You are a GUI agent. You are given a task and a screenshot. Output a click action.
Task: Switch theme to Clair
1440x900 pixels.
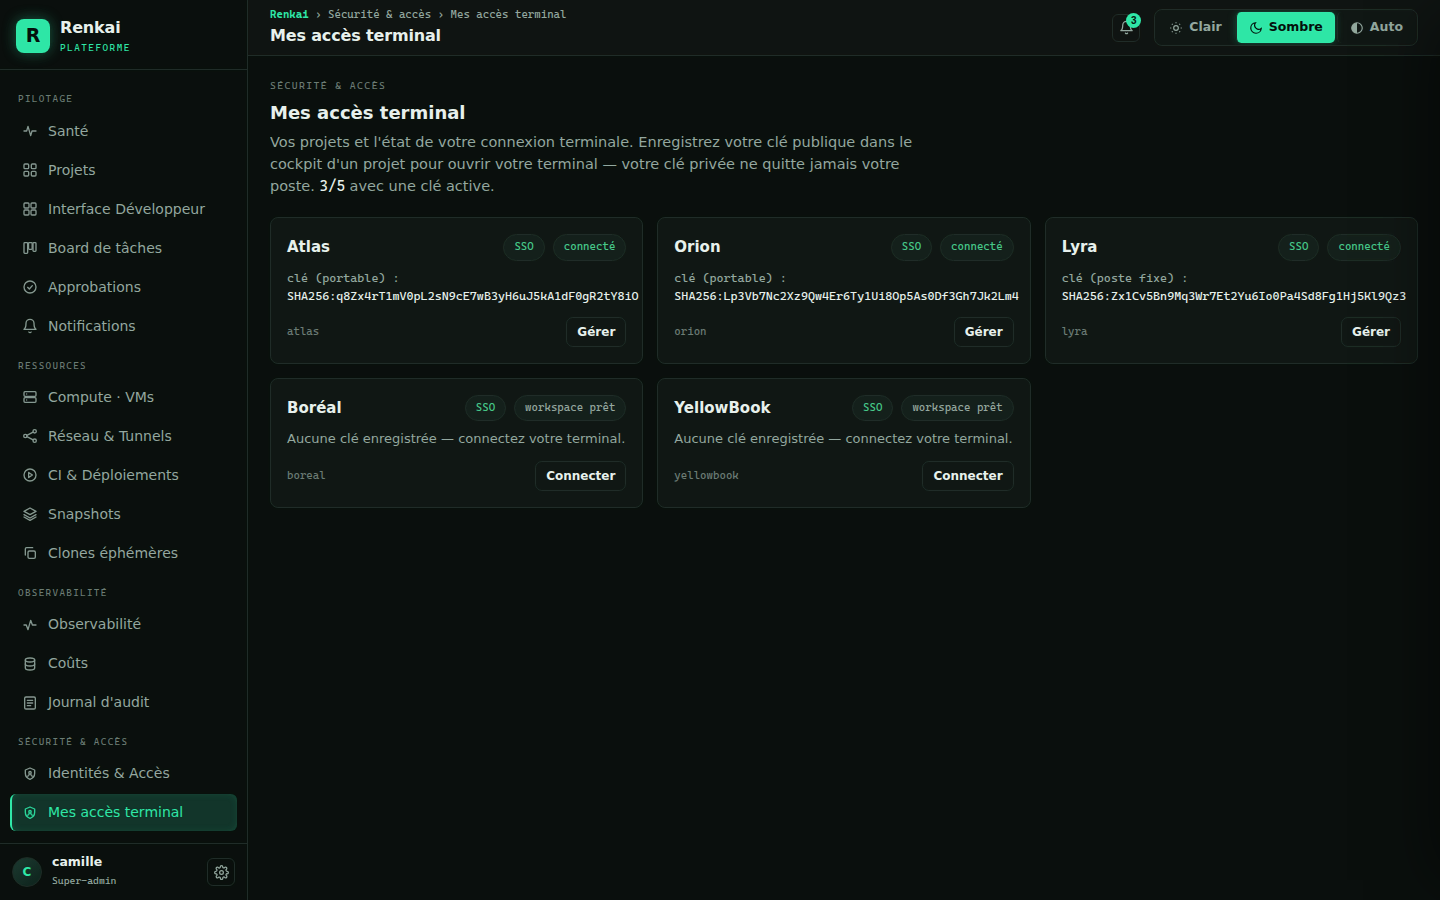1196,27
